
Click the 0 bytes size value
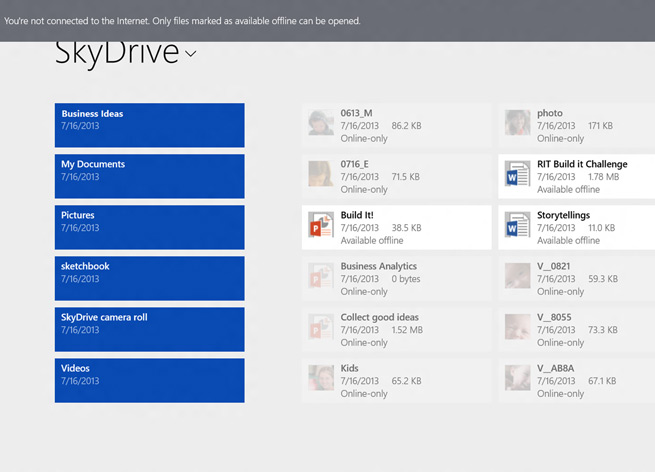pos(406,279)
